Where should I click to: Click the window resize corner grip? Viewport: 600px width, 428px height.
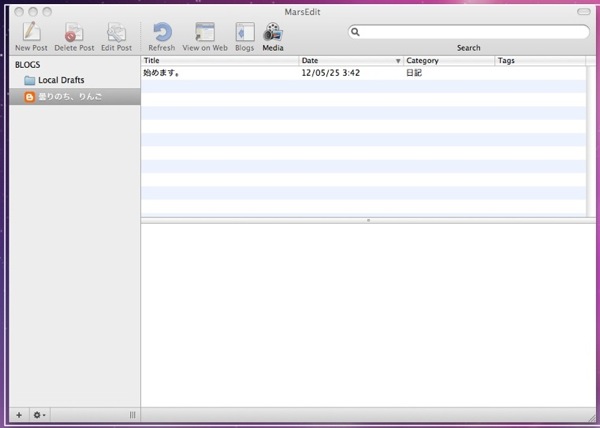tap(591, 418)
